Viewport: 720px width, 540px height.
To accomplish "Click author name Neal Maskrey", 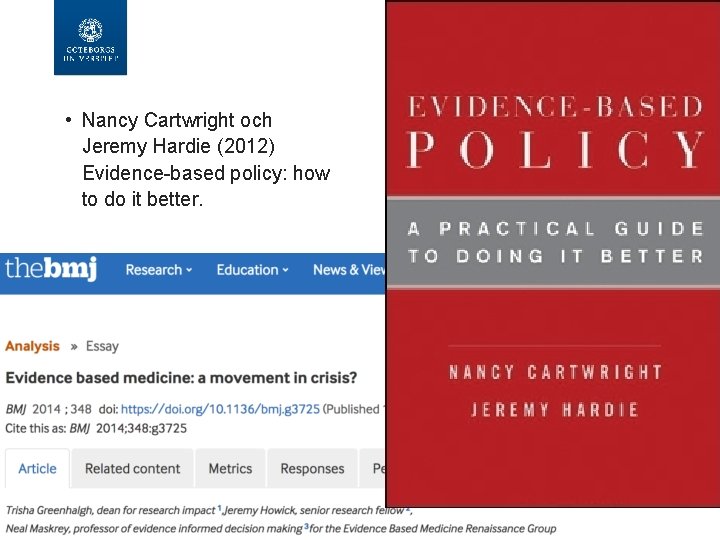I will 37,529.
